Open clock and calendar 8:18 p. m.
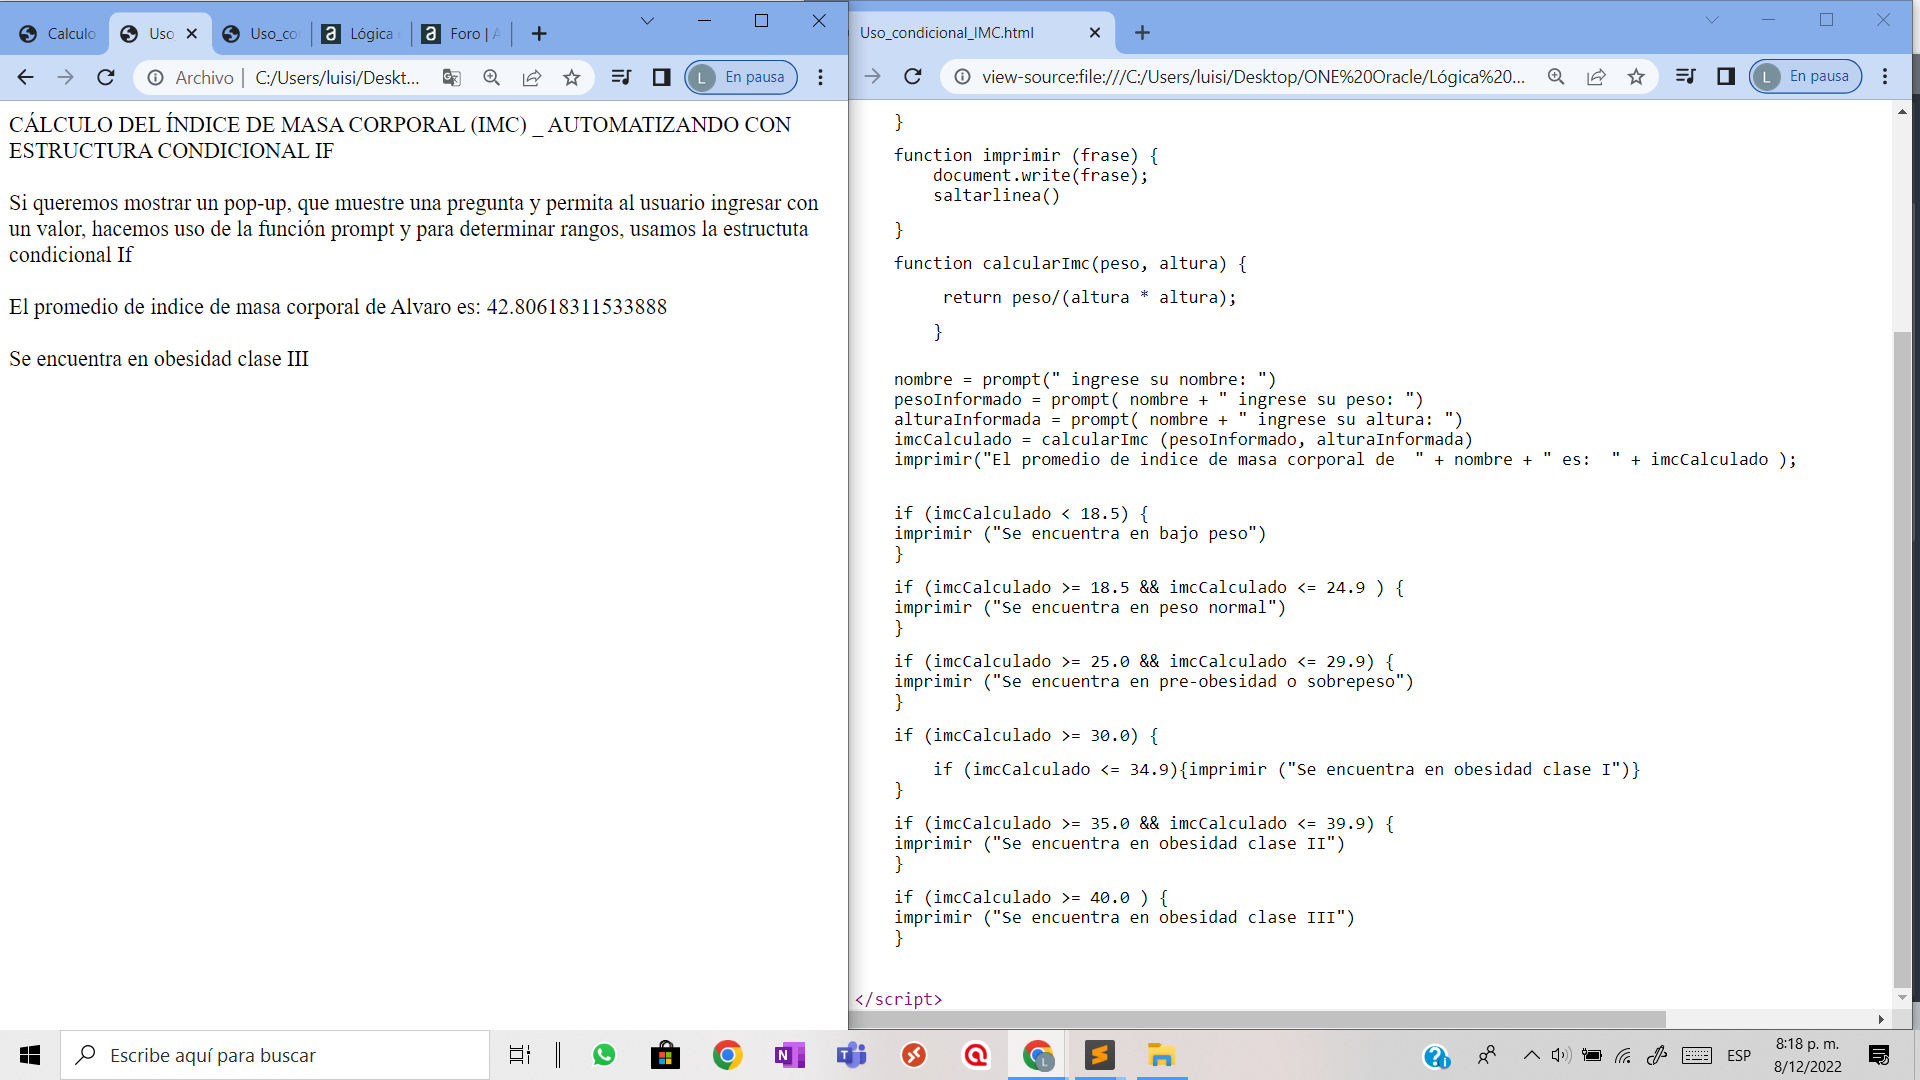 click(x=1808, y=1055)
